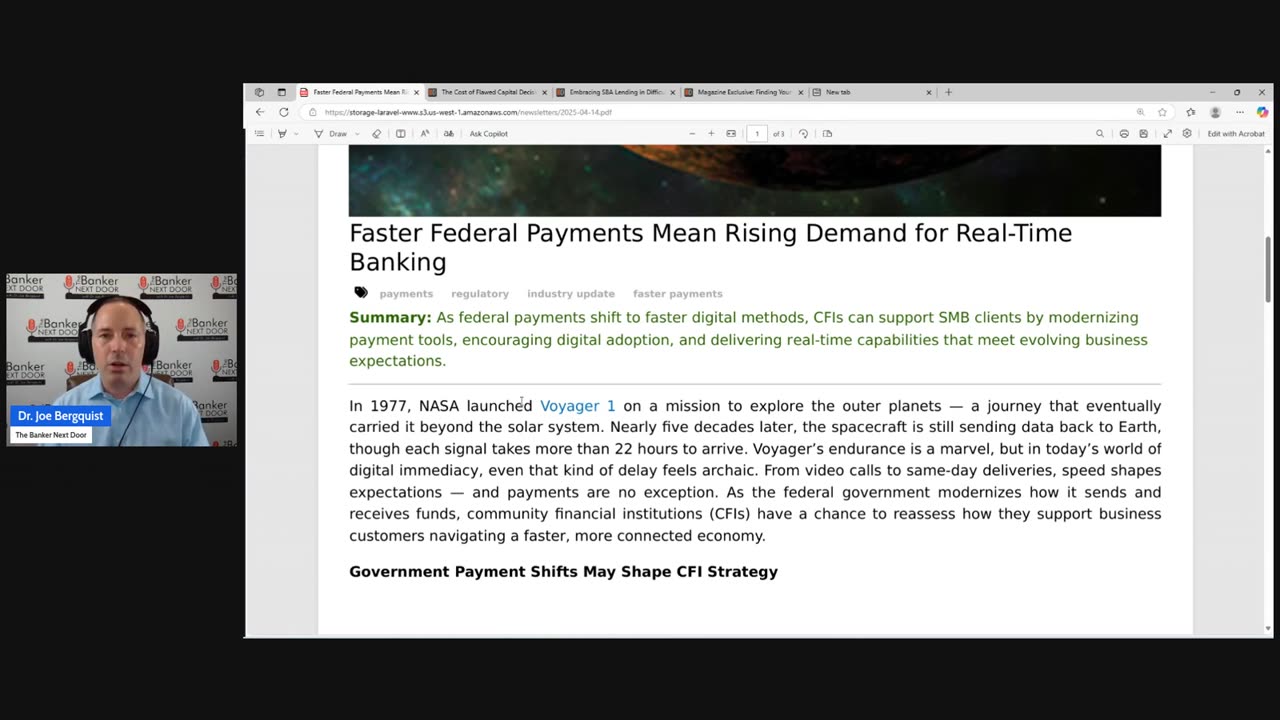The image size is (1280, 720).
Task: Click 'Government Payment Shifts May Shape CFI Strategy' heading
Action: [x=563, y=572]
